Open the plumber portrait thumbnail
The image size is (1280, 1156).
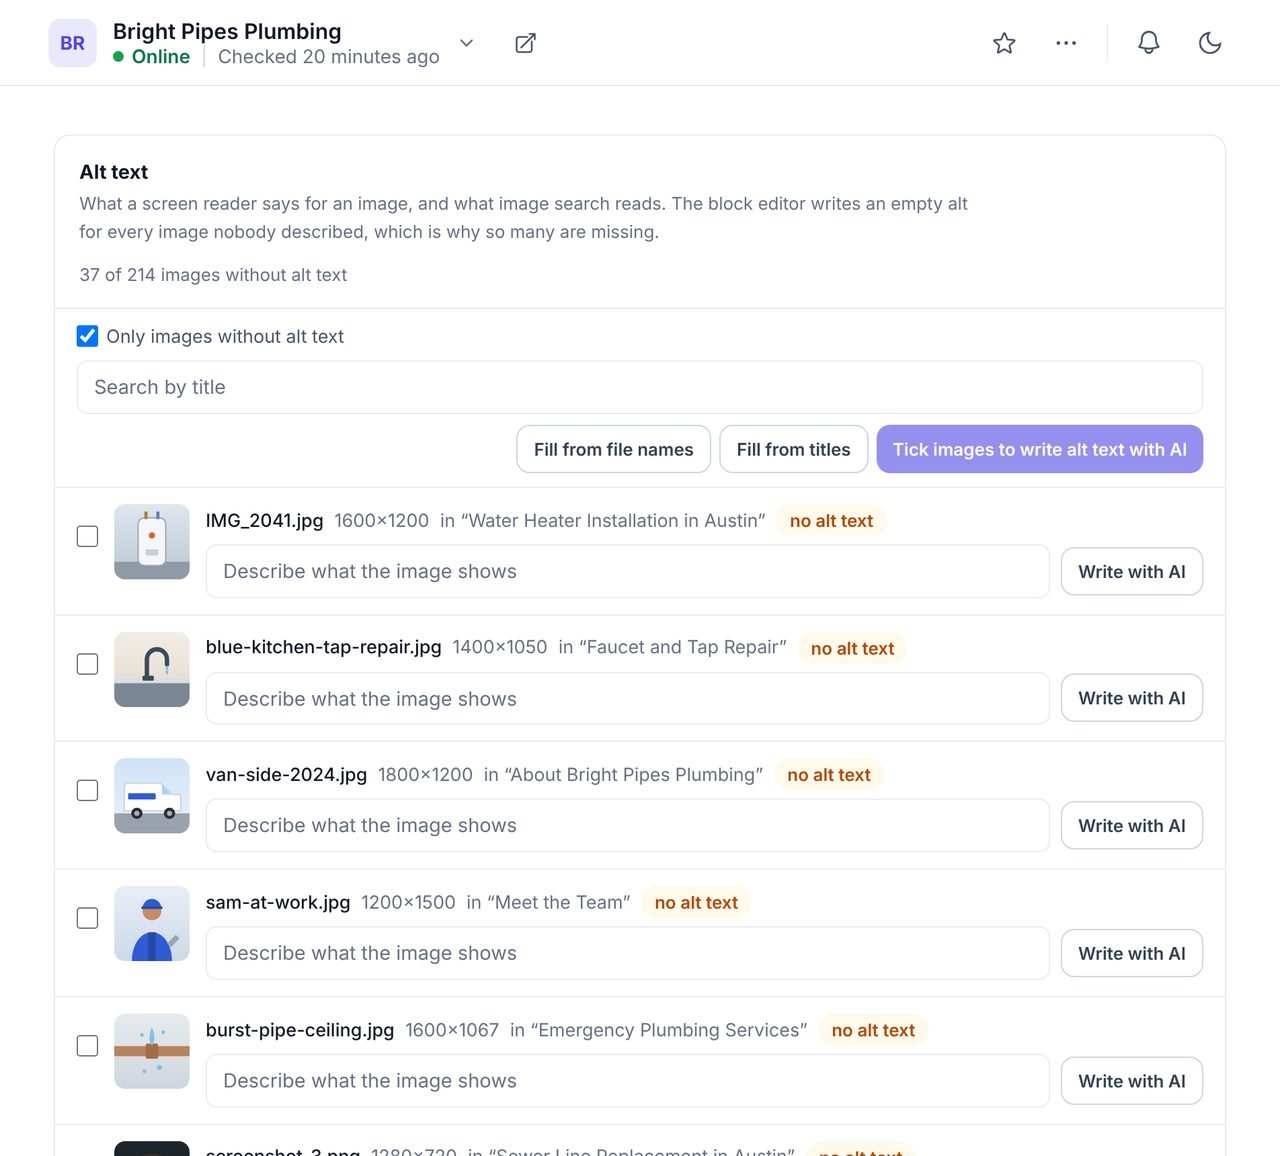point(152,924)
